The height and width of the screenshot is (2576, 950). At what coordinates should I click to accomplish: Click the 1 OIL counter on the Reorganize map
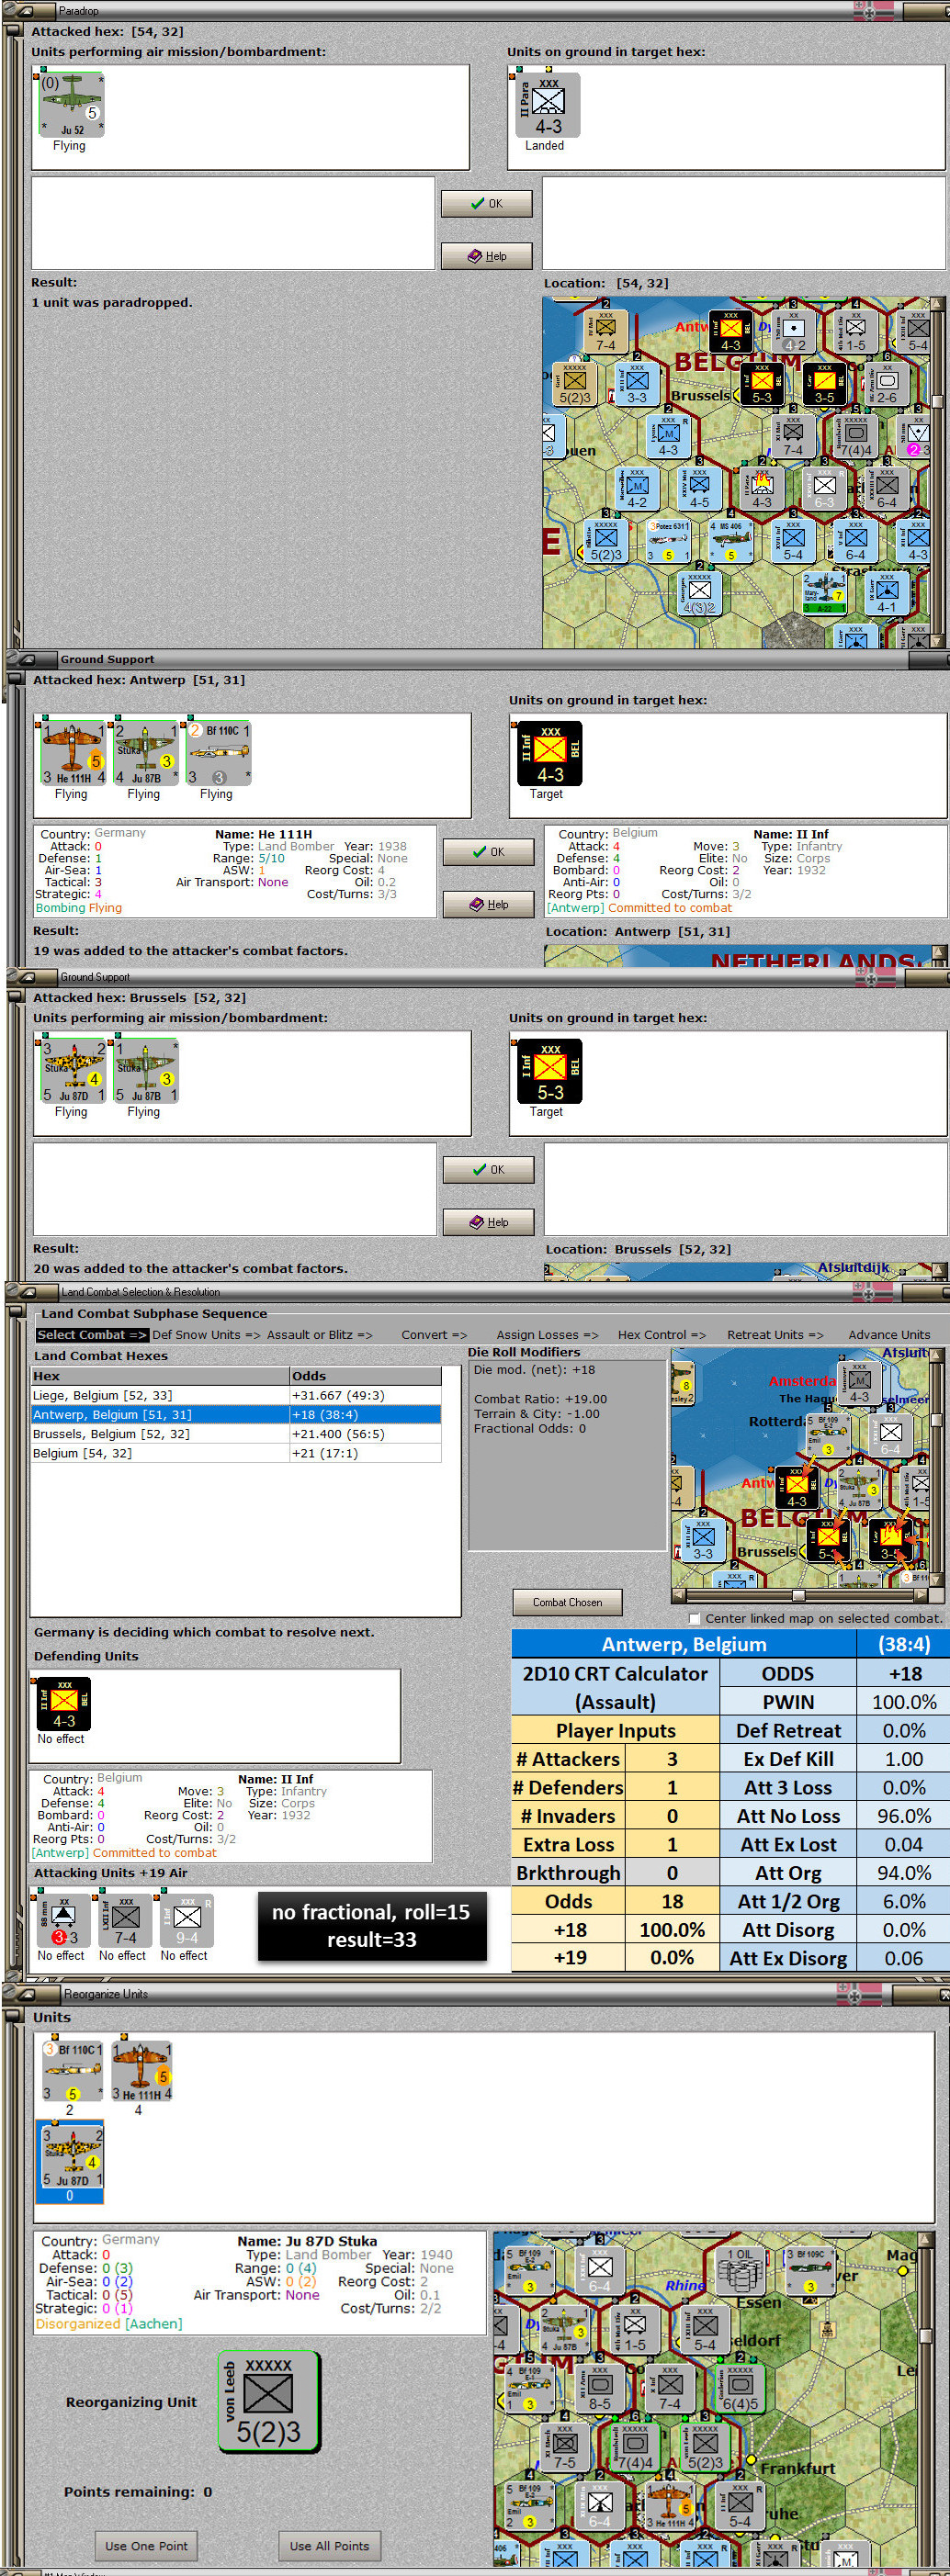pyautogui.click(x=740, y=2269)
